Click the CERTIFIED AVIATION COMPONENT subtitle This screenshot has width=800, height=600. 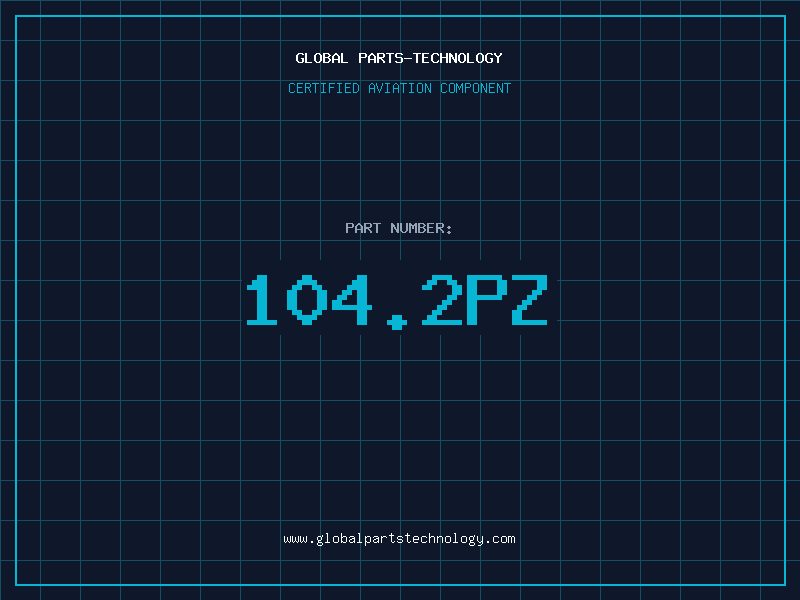(x=399, y=88)
